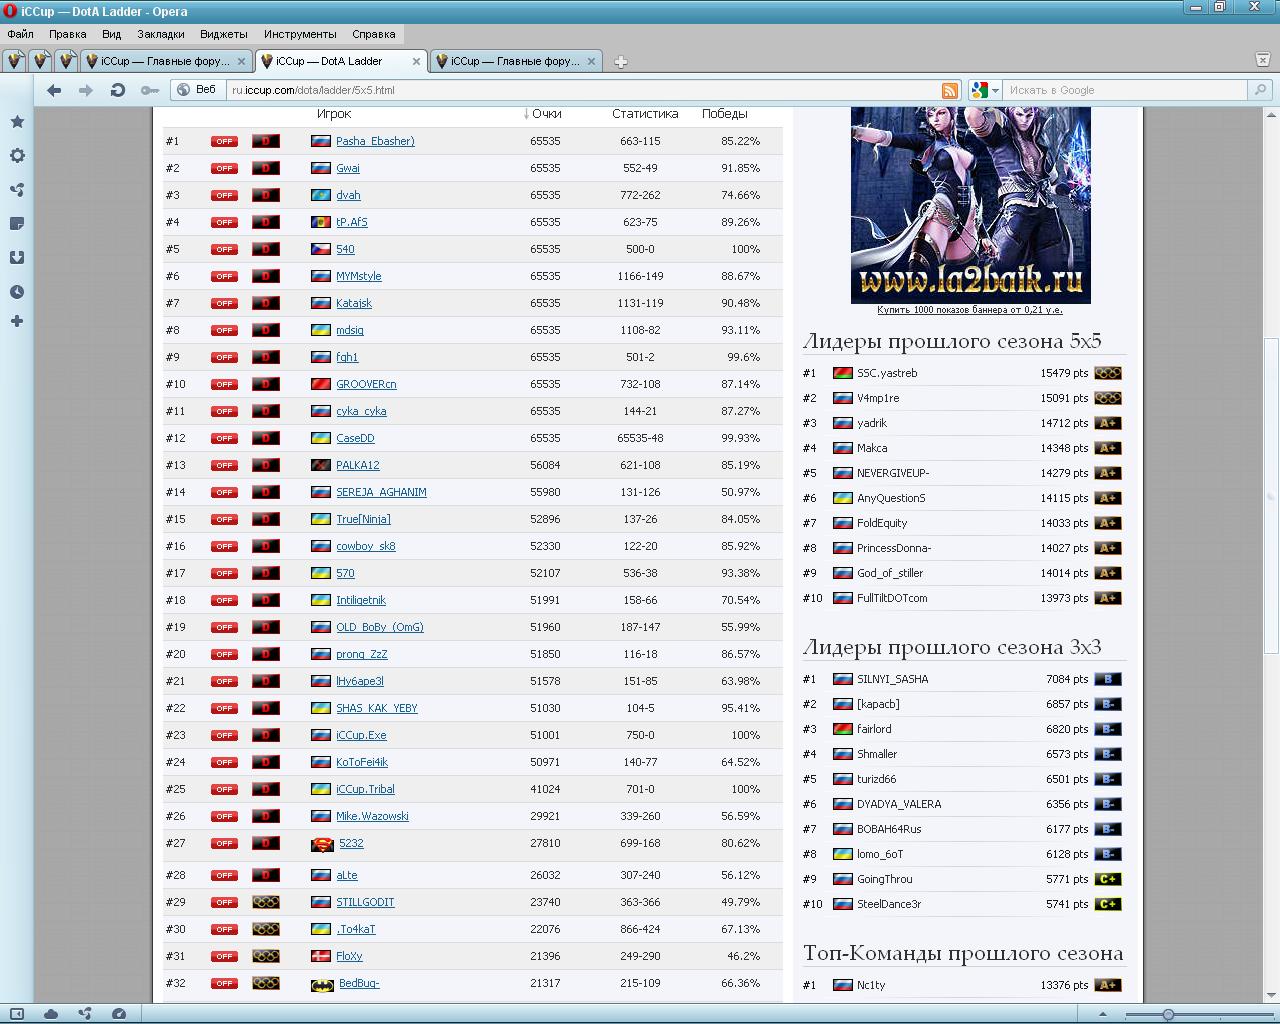Open the Downloads panel
Image resolution: width=1280 pixels, height=1024 pixels.
pyautogui.click(x=17, y=258)
